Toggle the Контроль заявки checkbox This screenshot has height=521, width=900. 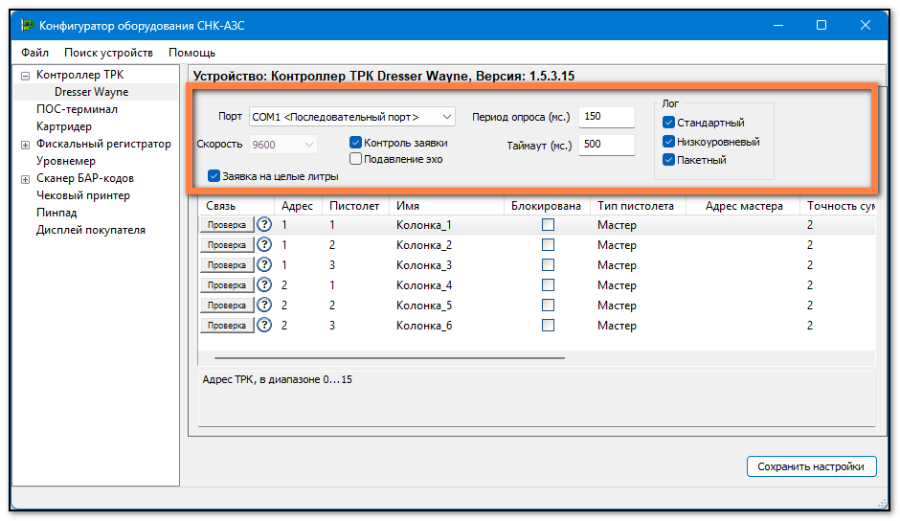355,143
